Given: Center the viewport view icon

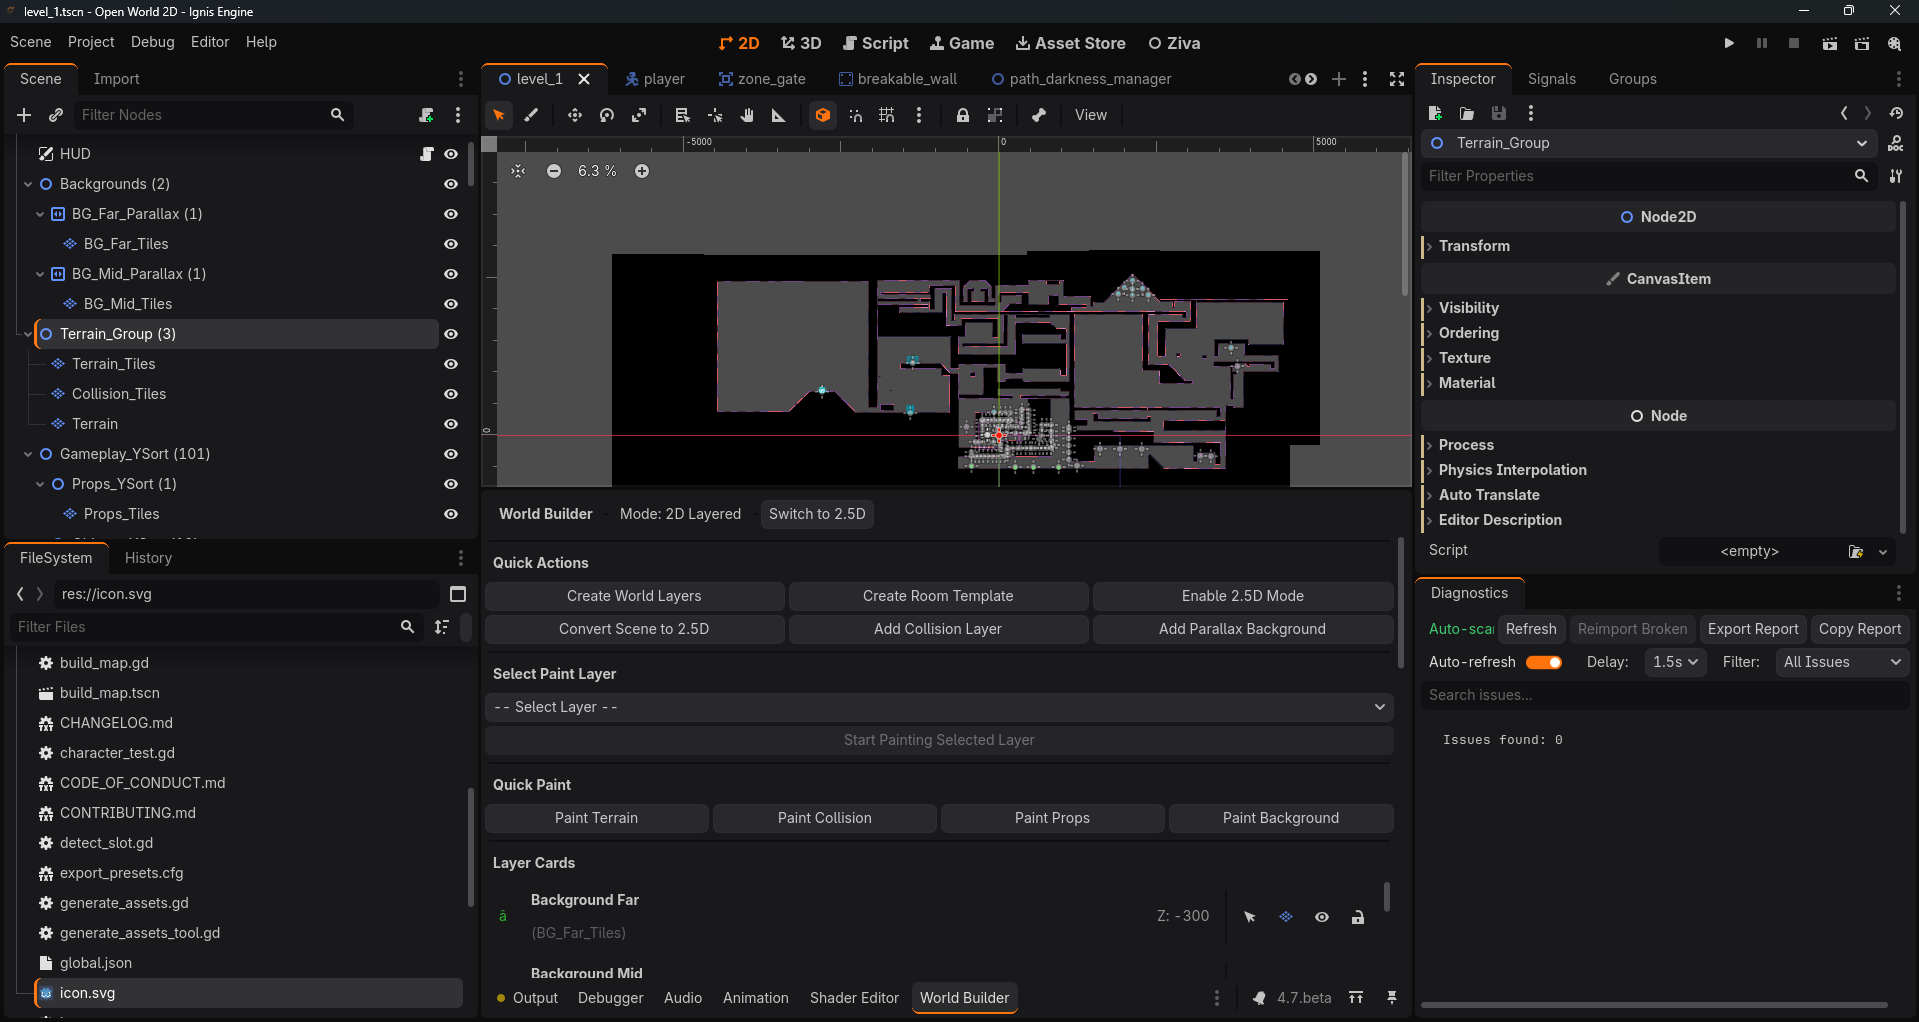Looking at the screenshot, I should click(x=518, y=171).
